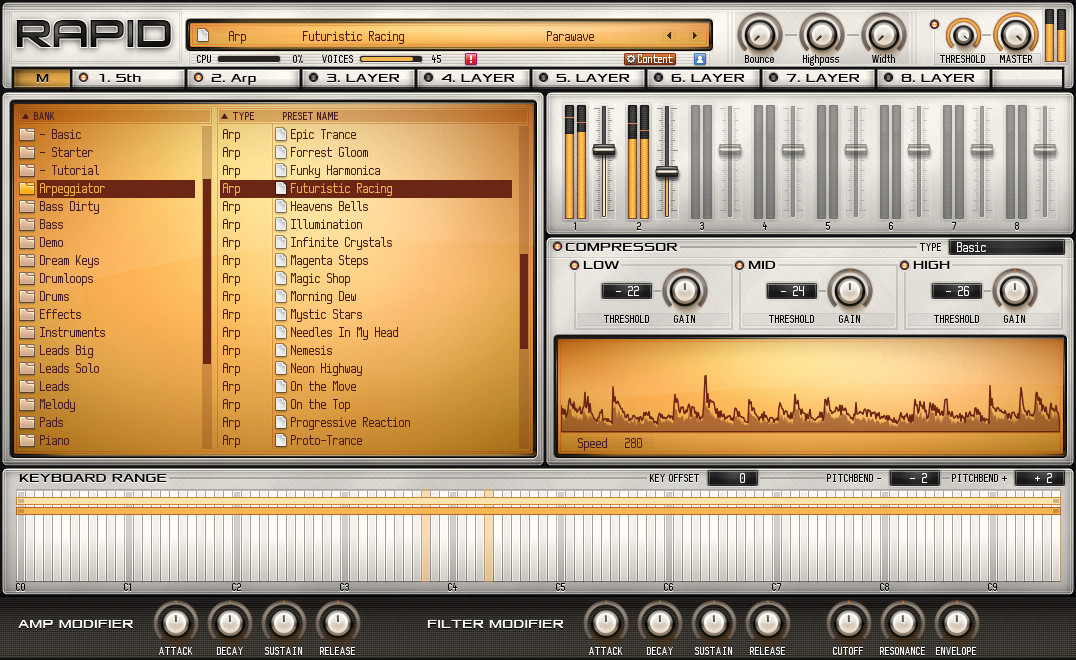Click the compressor LOW gain knob

[684, 291]
